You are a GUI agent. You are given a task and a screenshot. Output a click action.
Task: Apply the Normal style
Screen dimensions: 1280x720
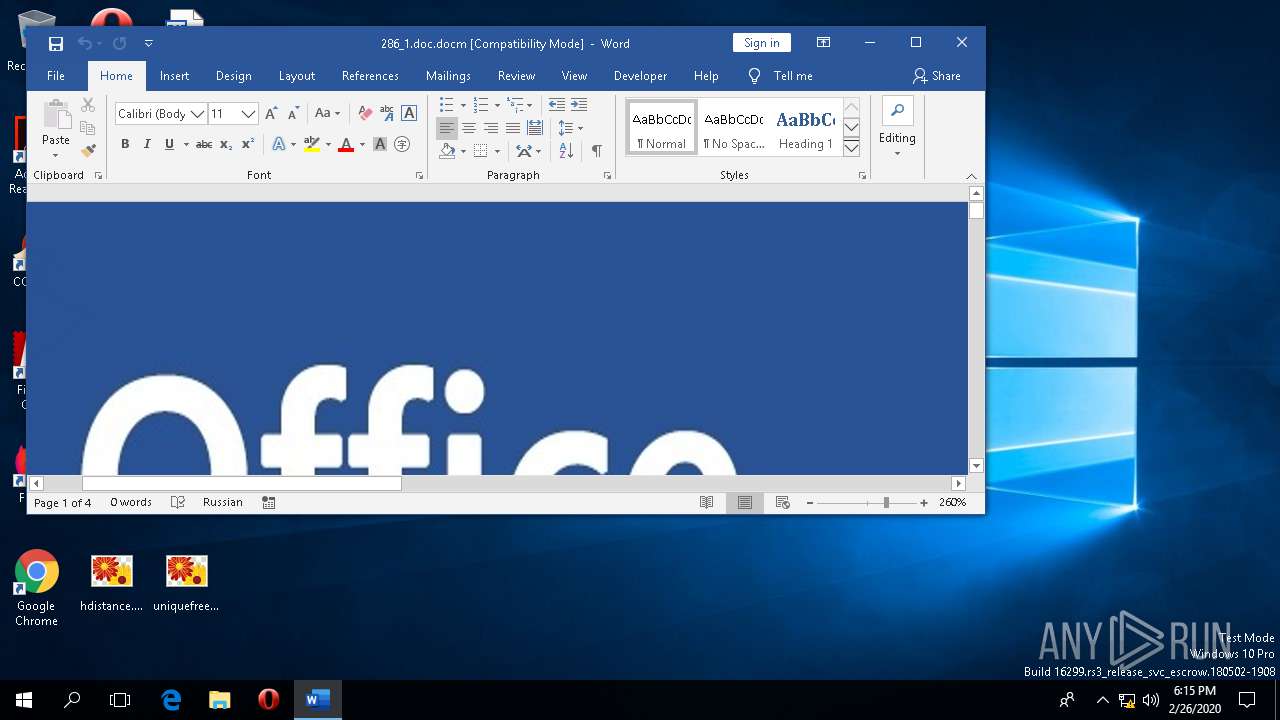[x=662, y=127]
